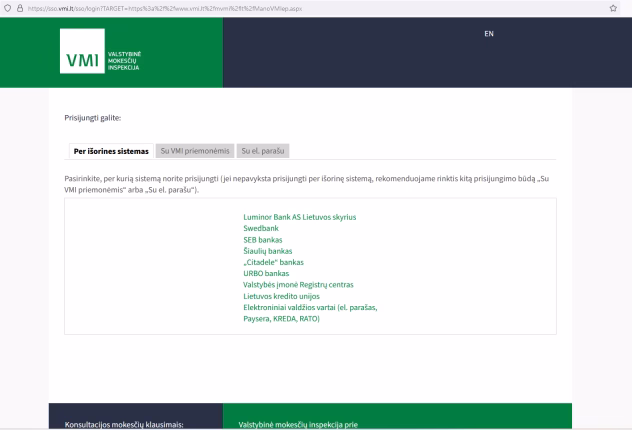Open Valstybės įmonė Registrų centras link
The width and height of the screenshot is (632, 430).
(298, 285)
